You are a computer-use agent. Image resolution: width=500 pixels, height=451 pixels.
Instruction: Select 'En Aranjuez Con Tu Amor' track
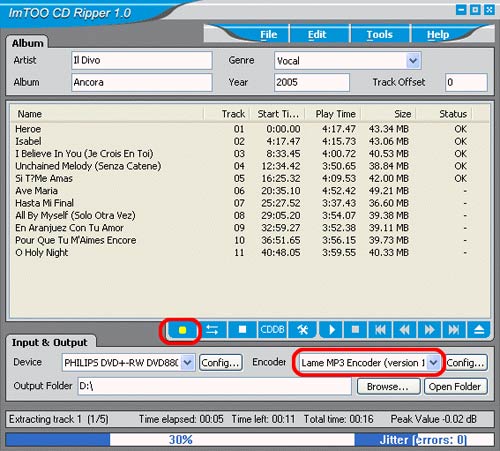point(69,228)
